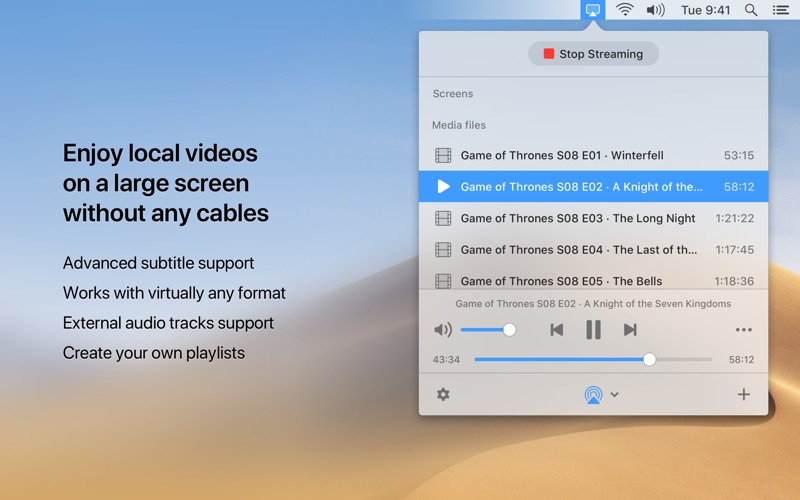
Task: Click the playback progress slider handle
Action: [x=649, y=360]
